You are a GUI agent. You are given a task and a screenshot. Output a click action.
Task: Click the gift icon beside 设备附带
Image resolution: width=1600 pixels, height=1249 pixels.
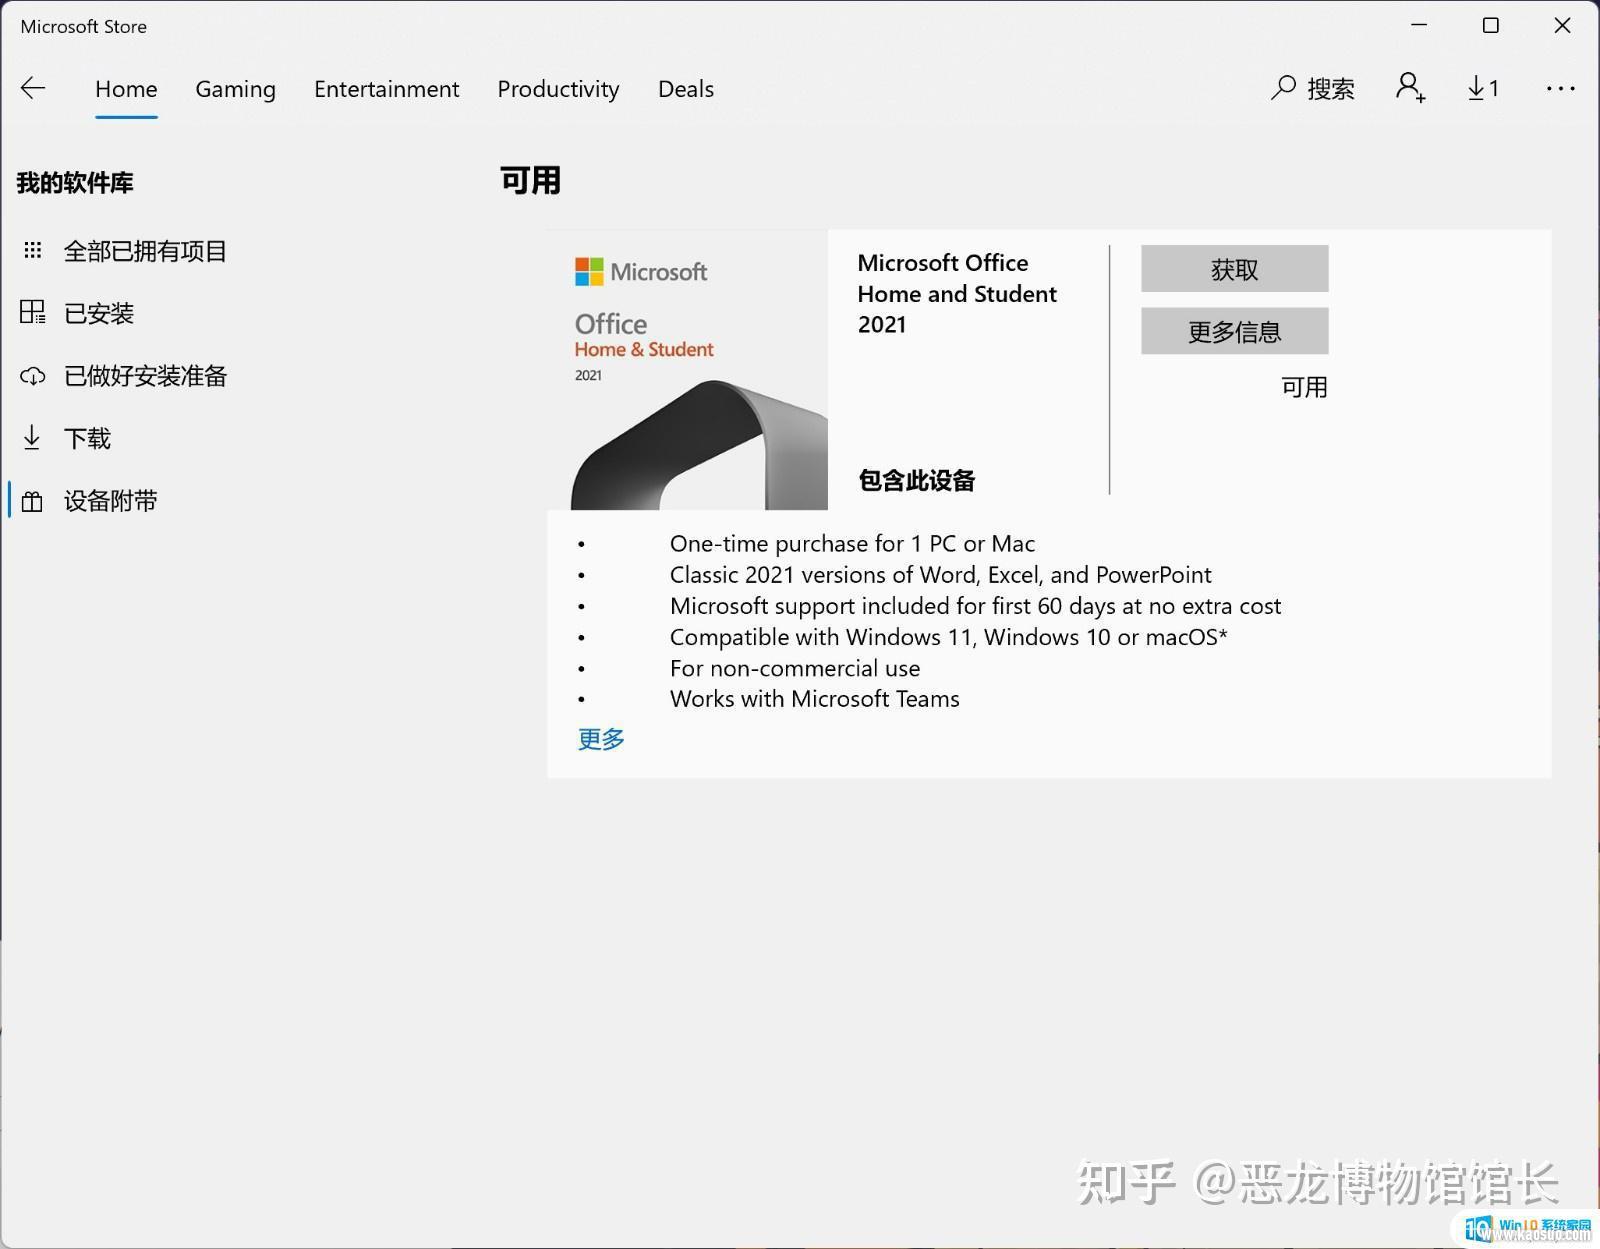(x=32, y=501)
